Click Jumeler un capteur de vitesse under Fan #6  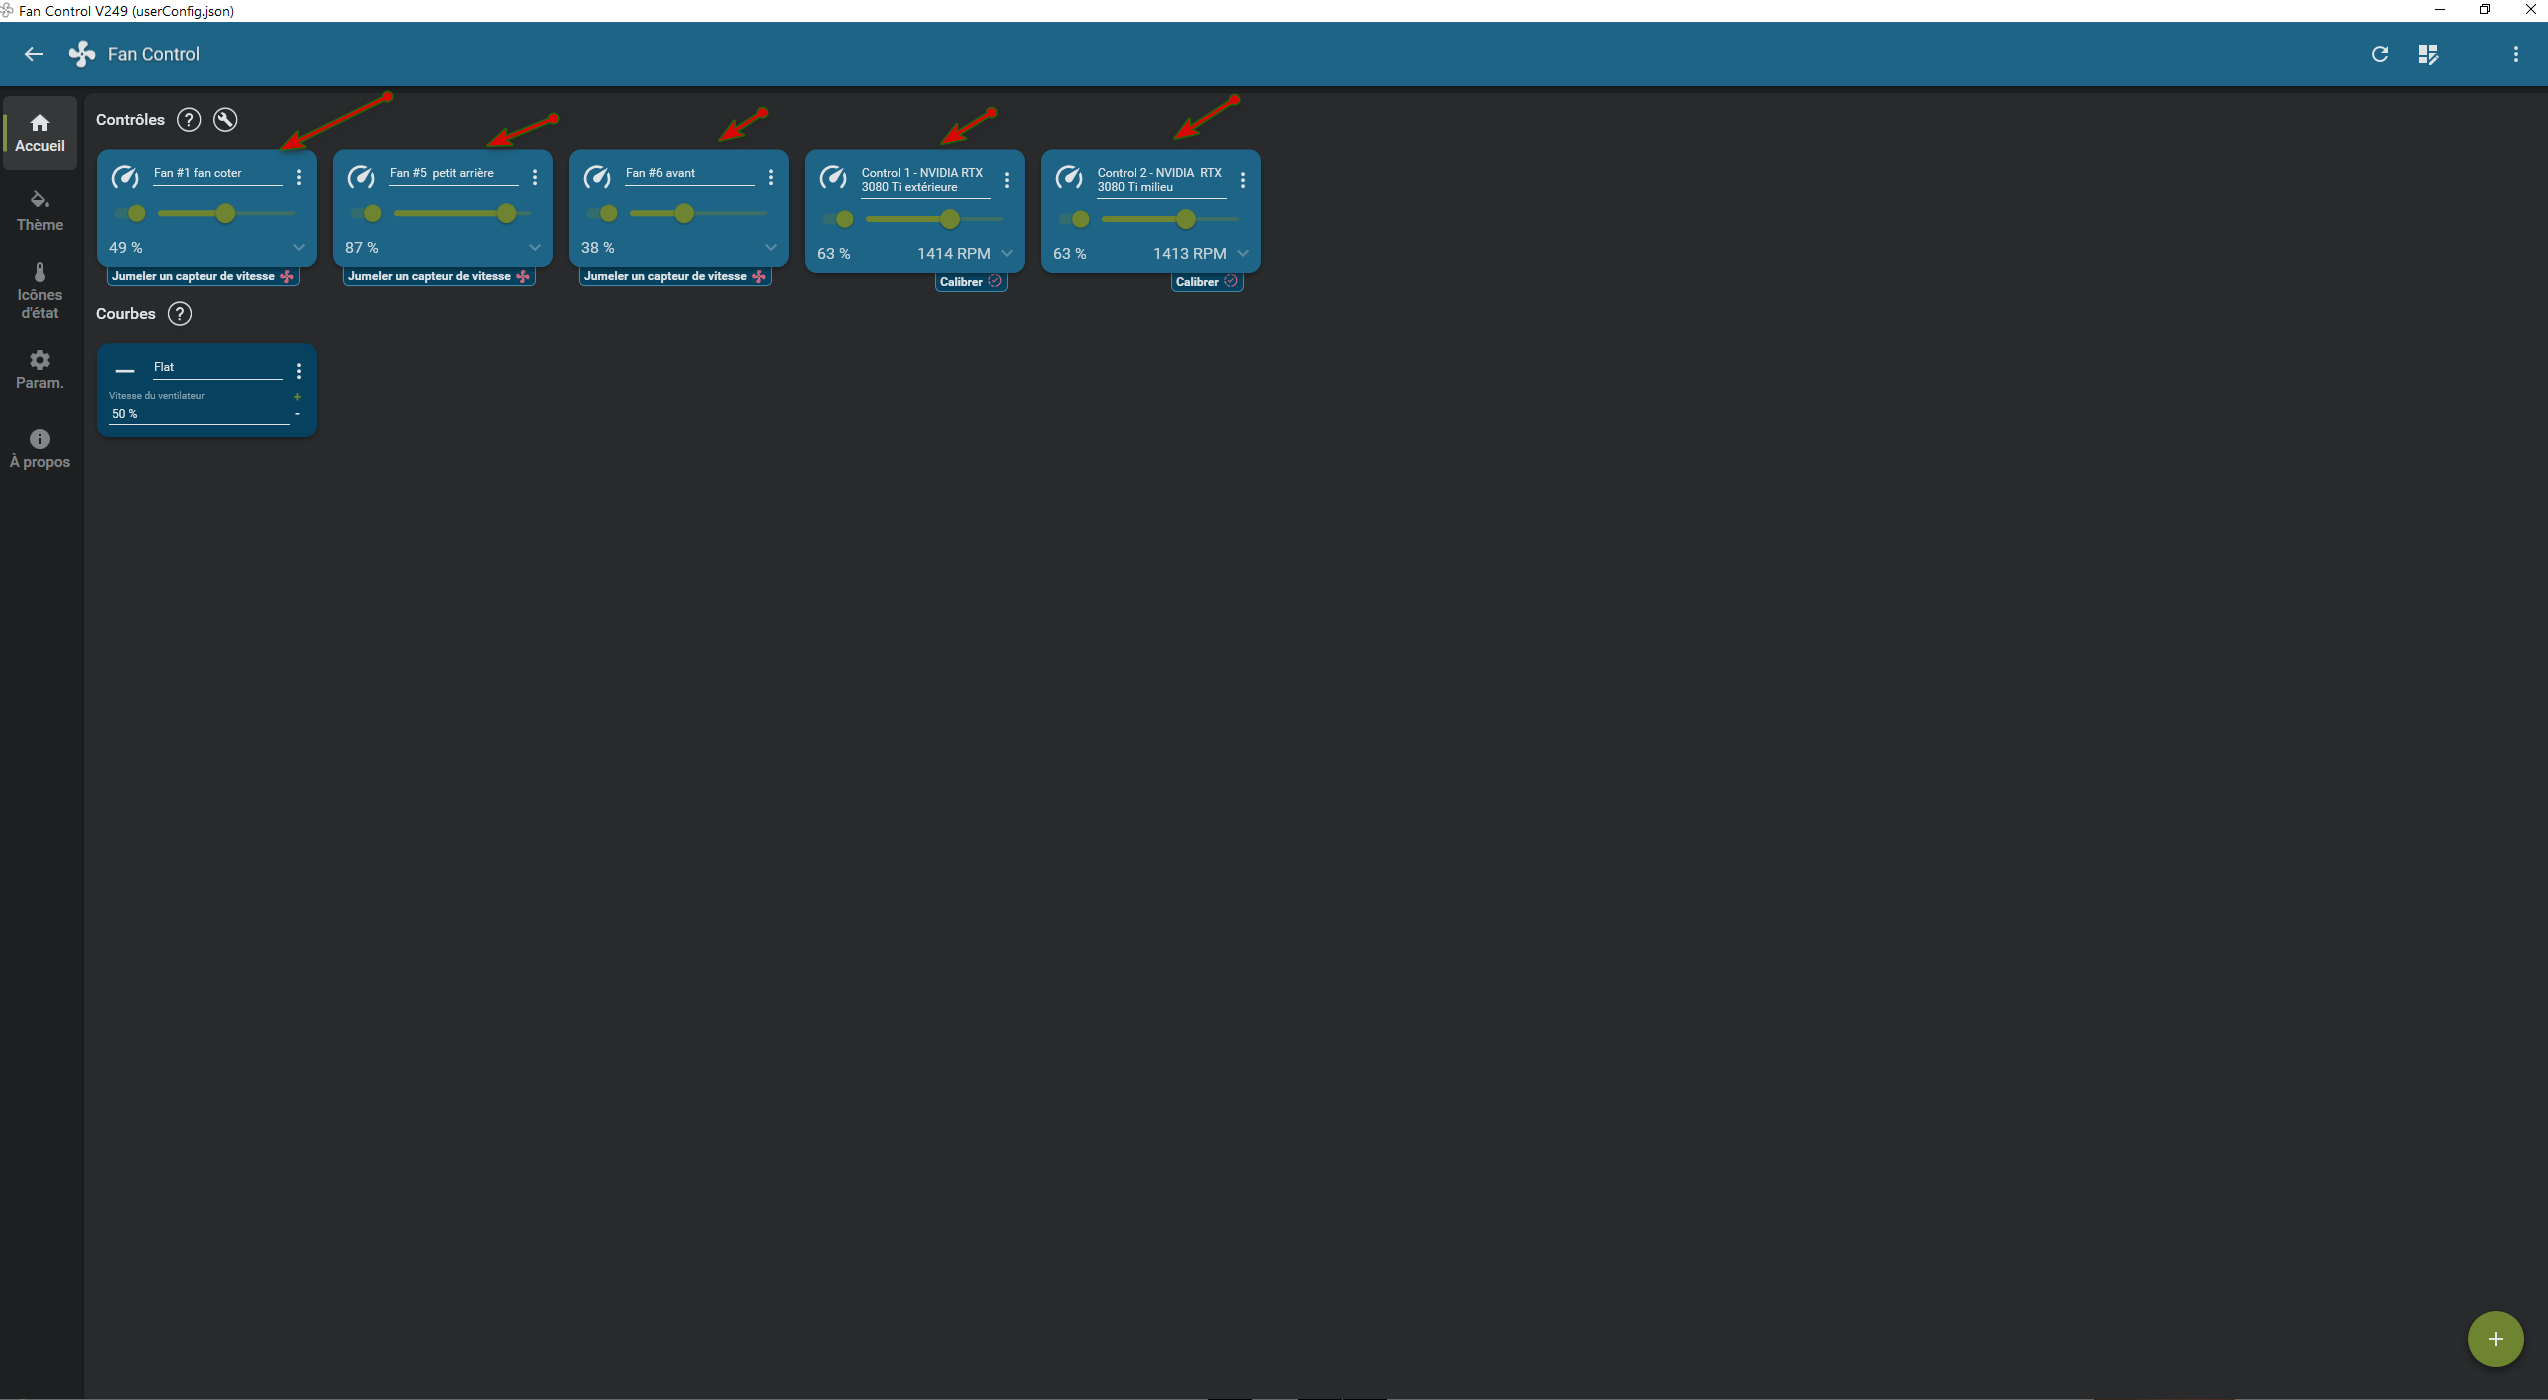coord(675,276)
